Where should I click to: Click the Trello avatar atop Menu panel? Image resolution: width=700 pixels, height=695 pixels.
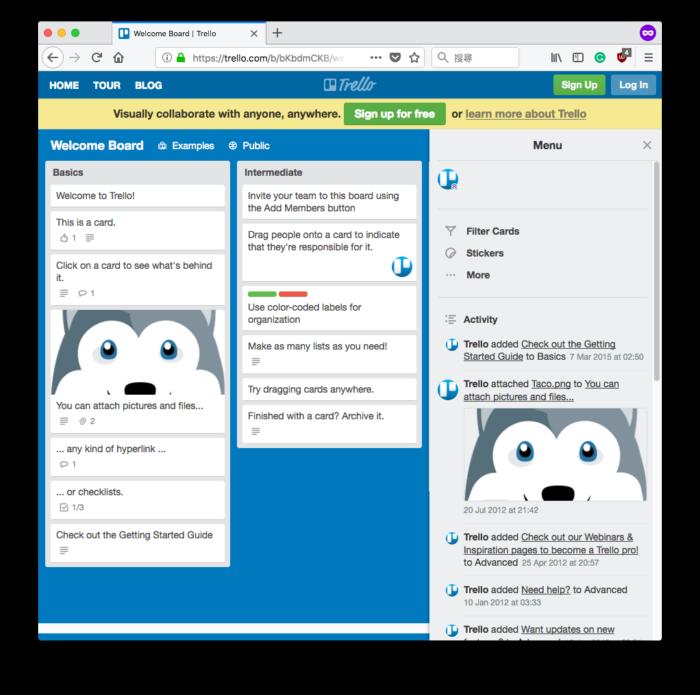[x=448, y=179]
